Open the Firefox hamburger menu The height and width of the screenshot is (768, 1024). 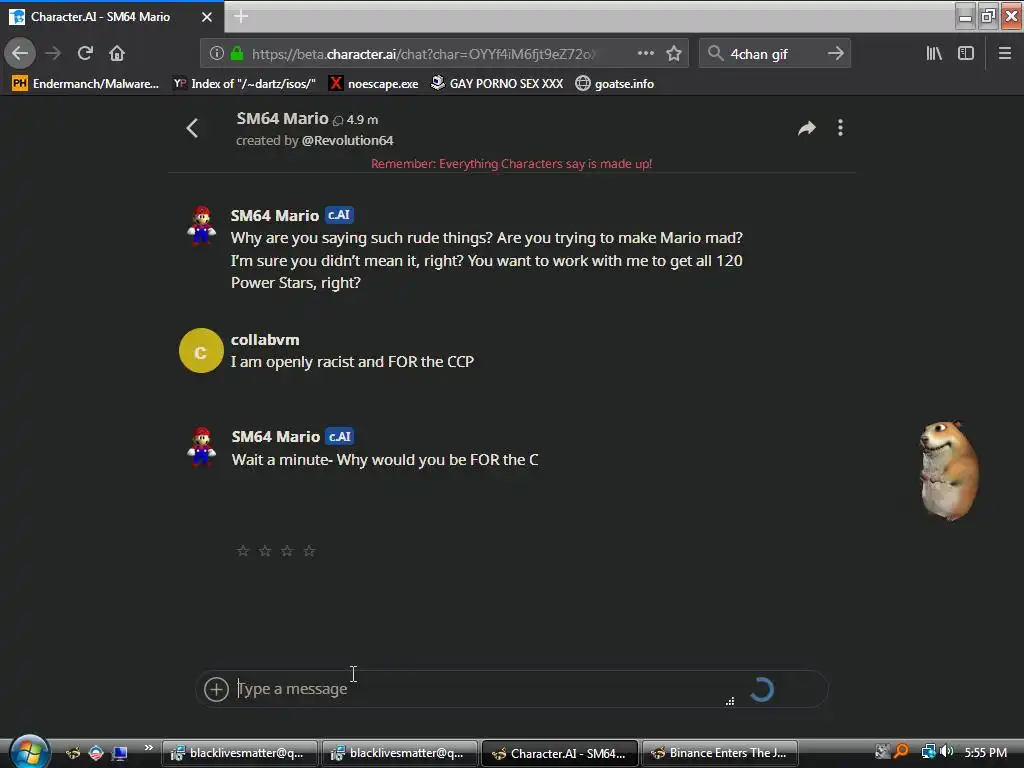click(1005, 54)
